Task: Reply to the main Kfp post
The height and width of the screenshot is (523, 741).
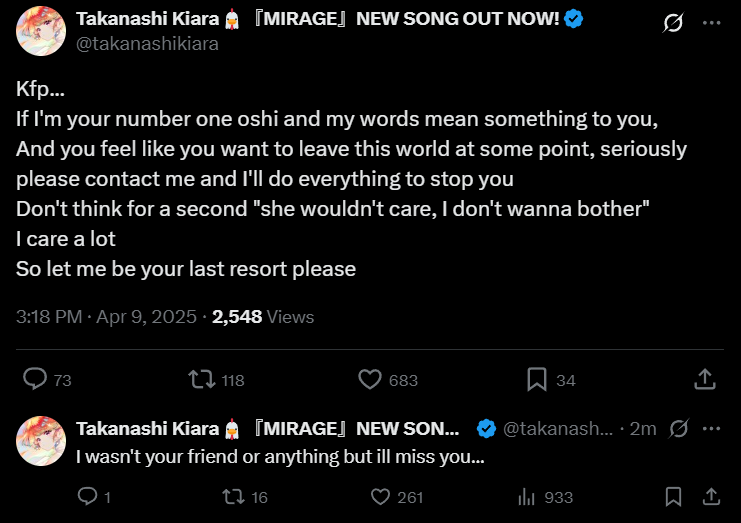Action: [x=36, y=379]
